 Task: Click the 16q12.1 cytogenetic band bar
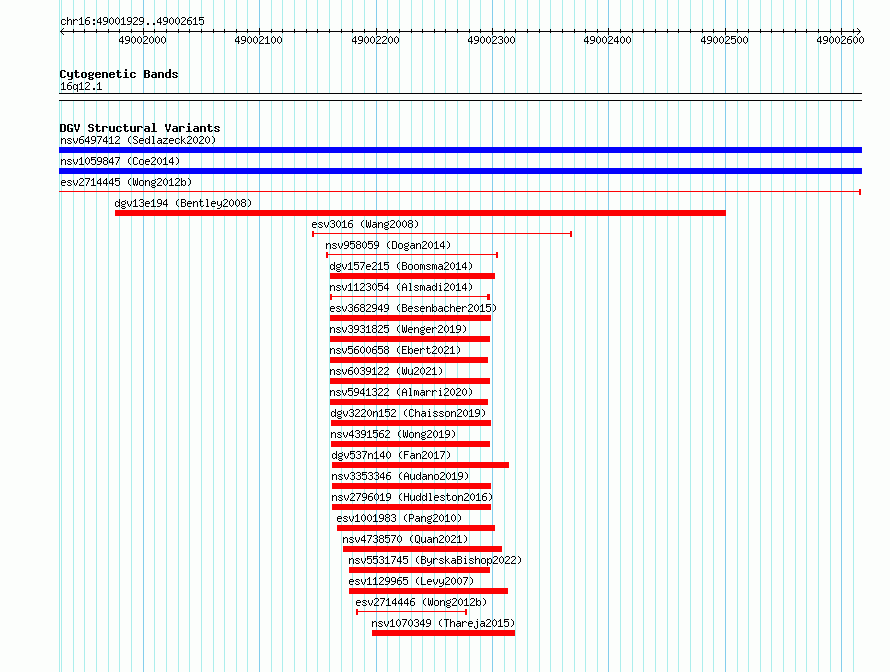(x=460, y=97)
